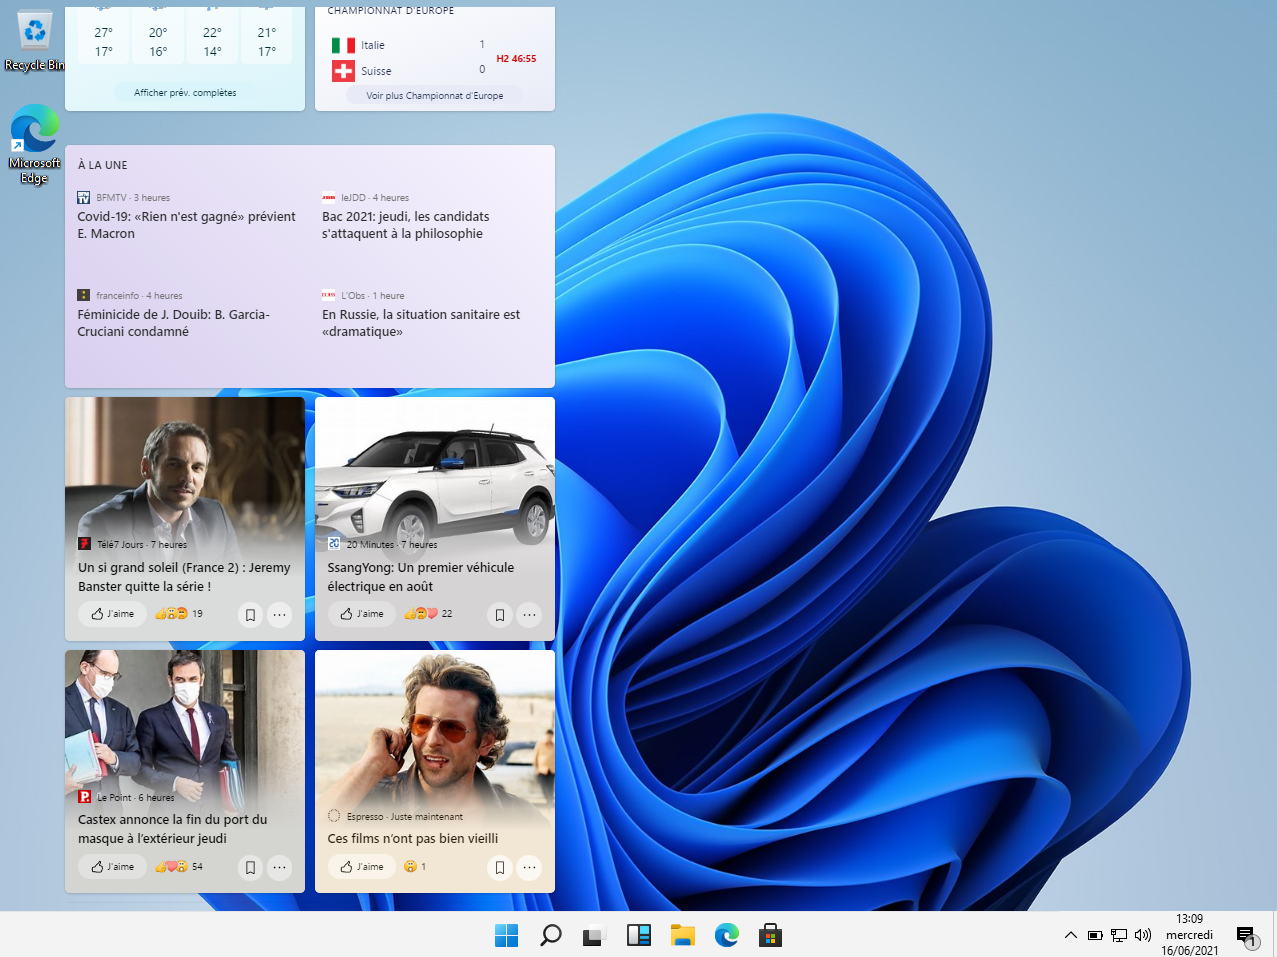Open more options on Castex article card
The height and width of the screenshot is (957, 1277).
pos(280,867)
